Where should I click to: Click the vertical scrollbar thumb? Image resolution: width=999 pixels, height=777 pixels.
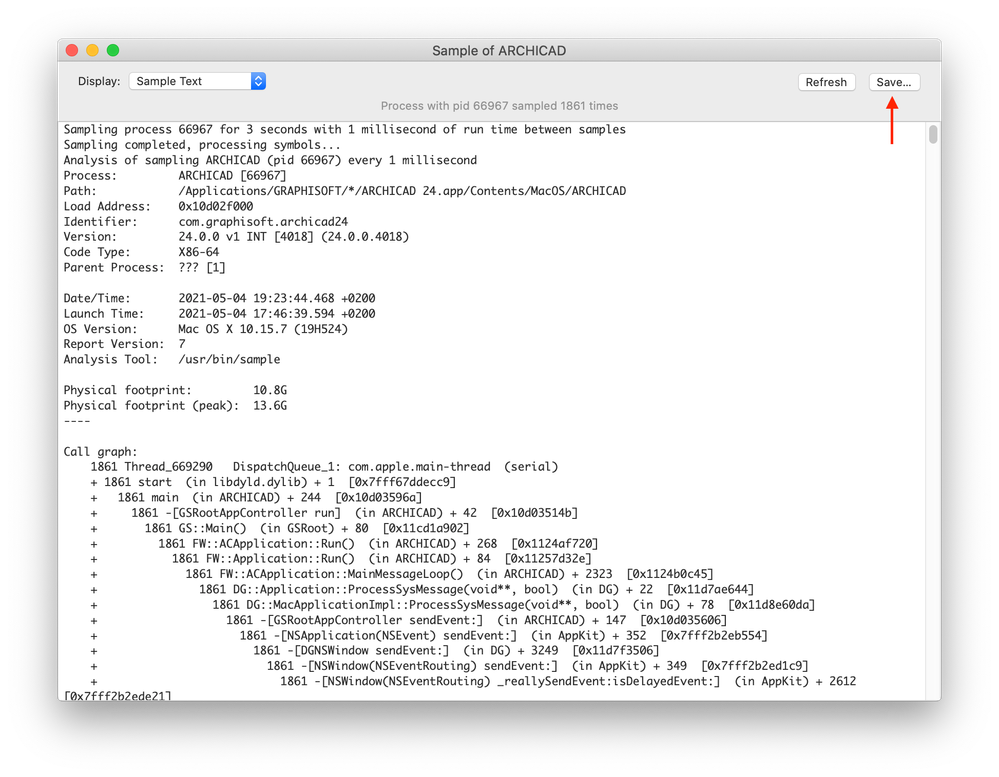(933, 134)
